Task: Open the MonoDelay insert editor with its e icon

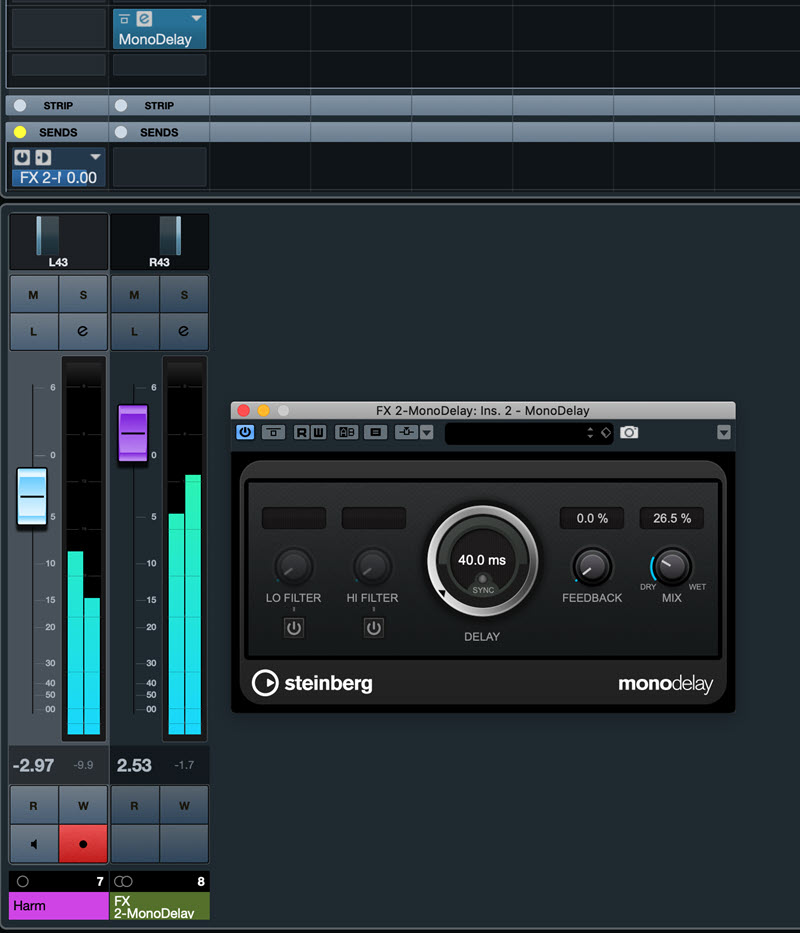Action: coord(145,19)
